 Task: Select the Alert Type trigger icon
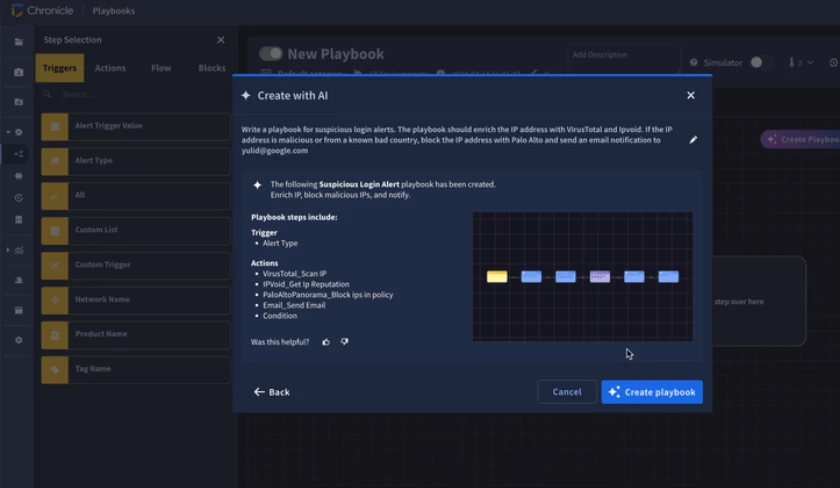click(x=55, y=161)
